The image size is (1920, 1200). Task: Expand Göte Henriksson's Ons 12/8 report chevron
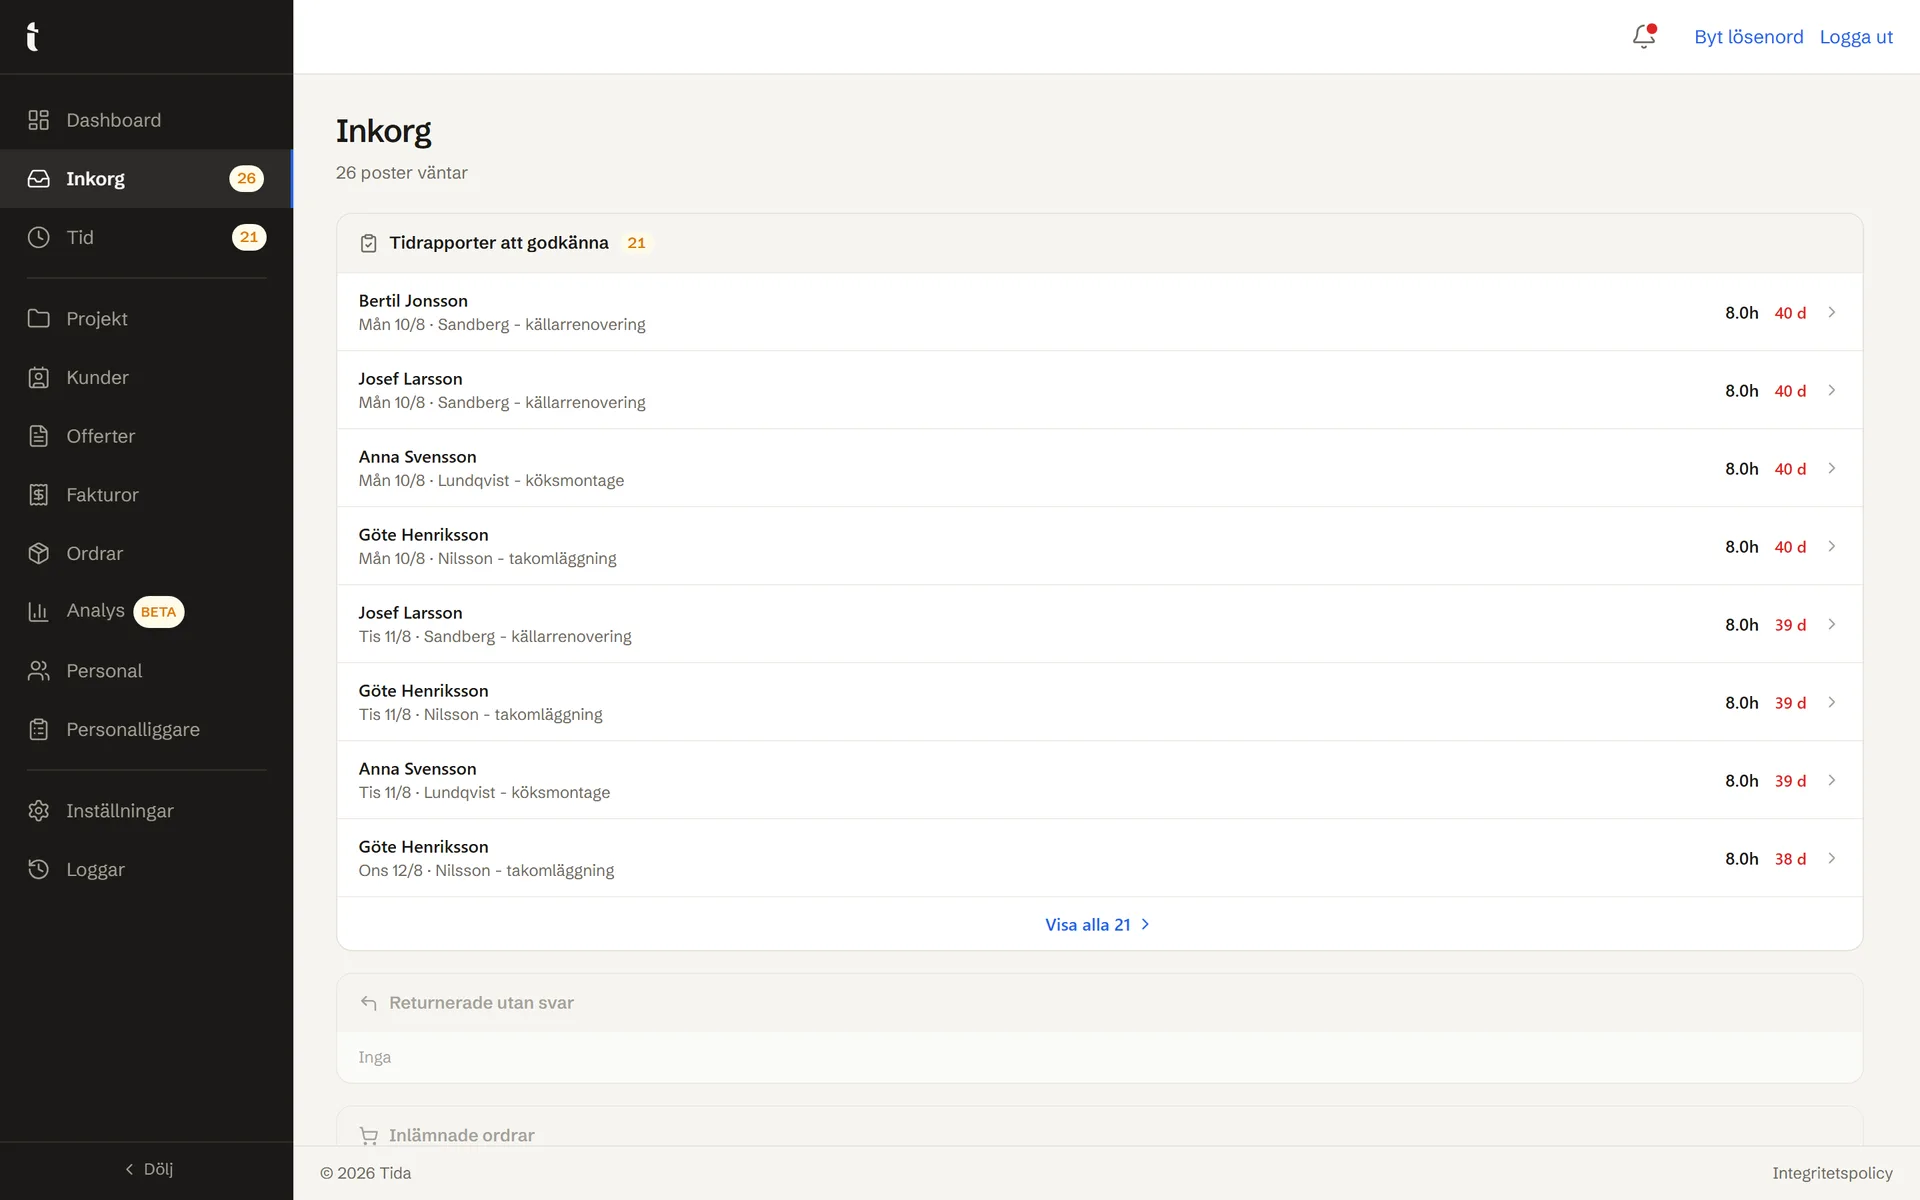tap(1832, 858)
